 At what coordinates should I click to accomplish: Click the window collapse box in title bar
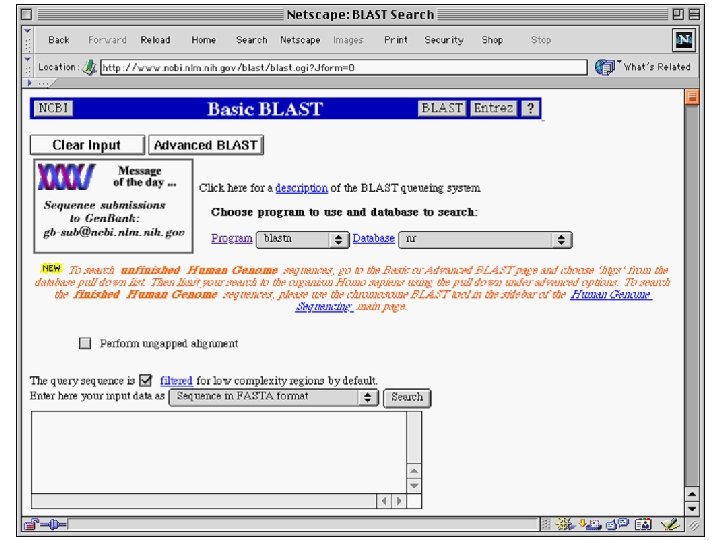pos(694,14)
